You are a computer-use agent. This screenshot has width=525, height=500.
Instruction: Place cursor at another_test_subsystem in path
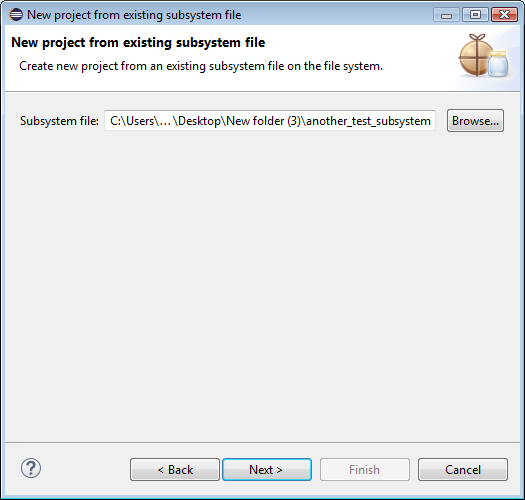(368, 121)
